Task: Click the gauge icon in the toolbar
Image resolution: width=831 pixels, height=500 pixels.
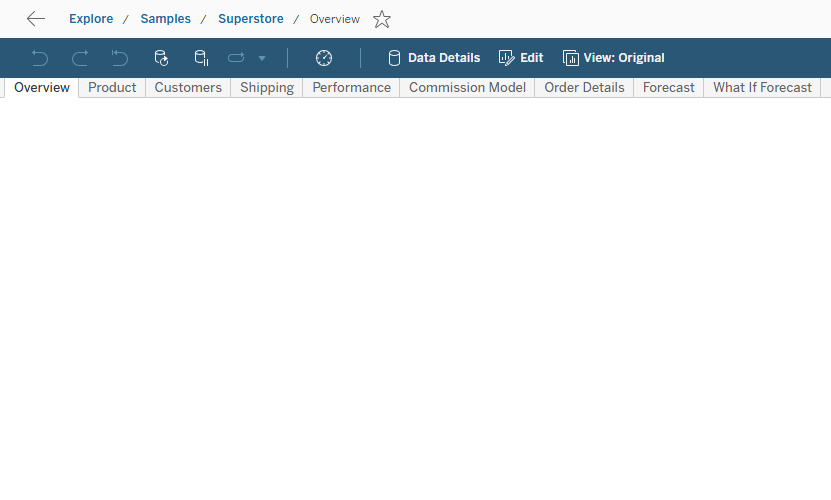Action: (x=324, y=58)
